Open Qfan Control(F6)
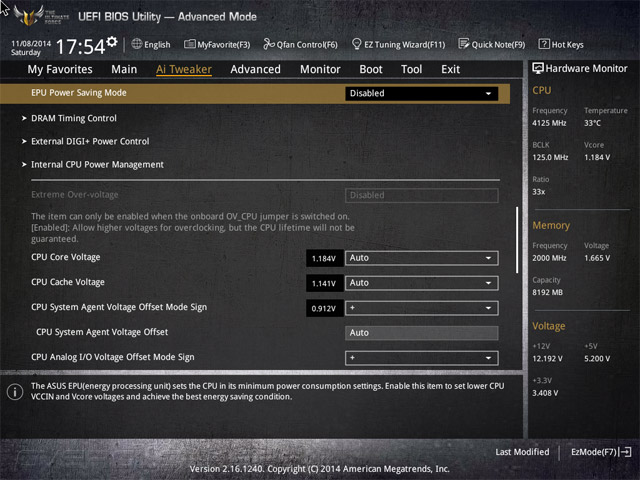Screen dimensions: 640x480 coord(300,44)
